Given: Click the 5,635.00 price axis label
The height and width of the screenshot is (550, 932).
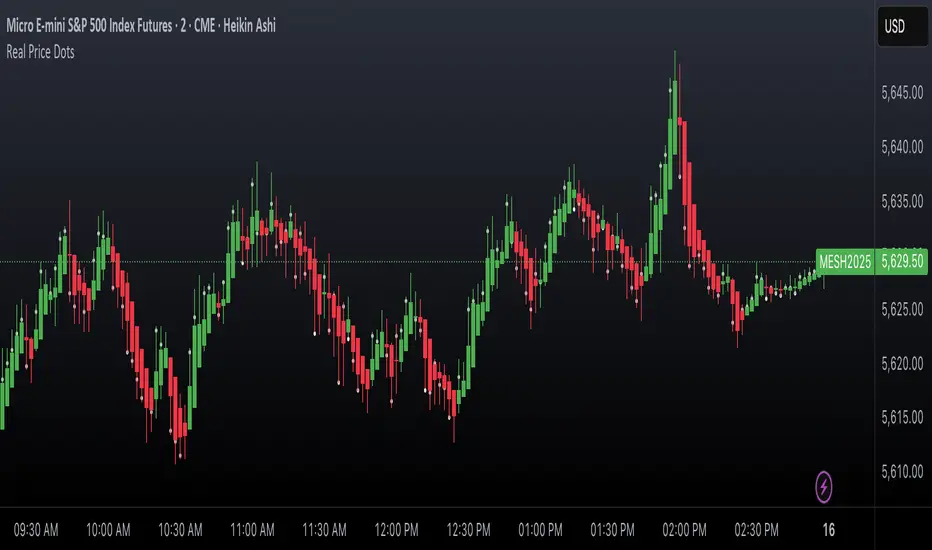Looking at the screenshot, I should [x=902, y=202].
